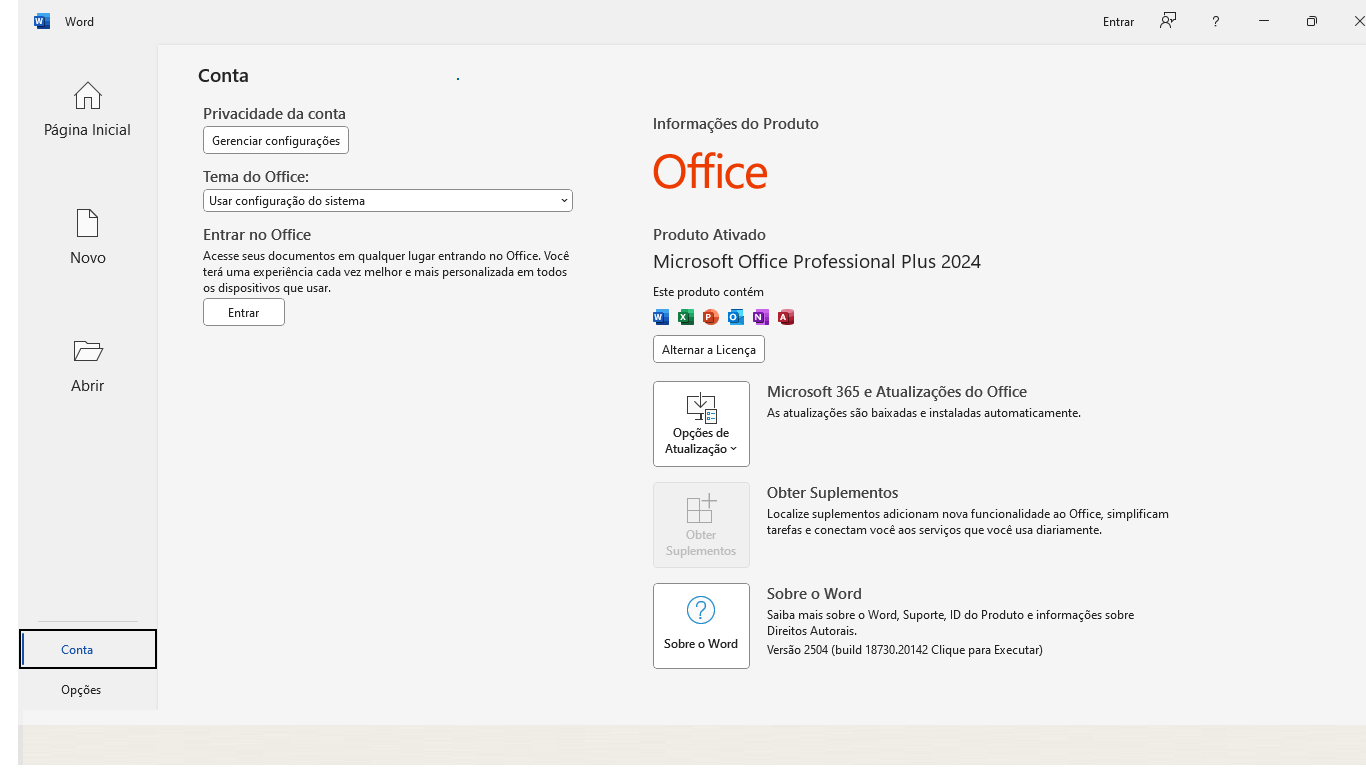
Task: Open the Opções menu item
Action: pos(81,690)
